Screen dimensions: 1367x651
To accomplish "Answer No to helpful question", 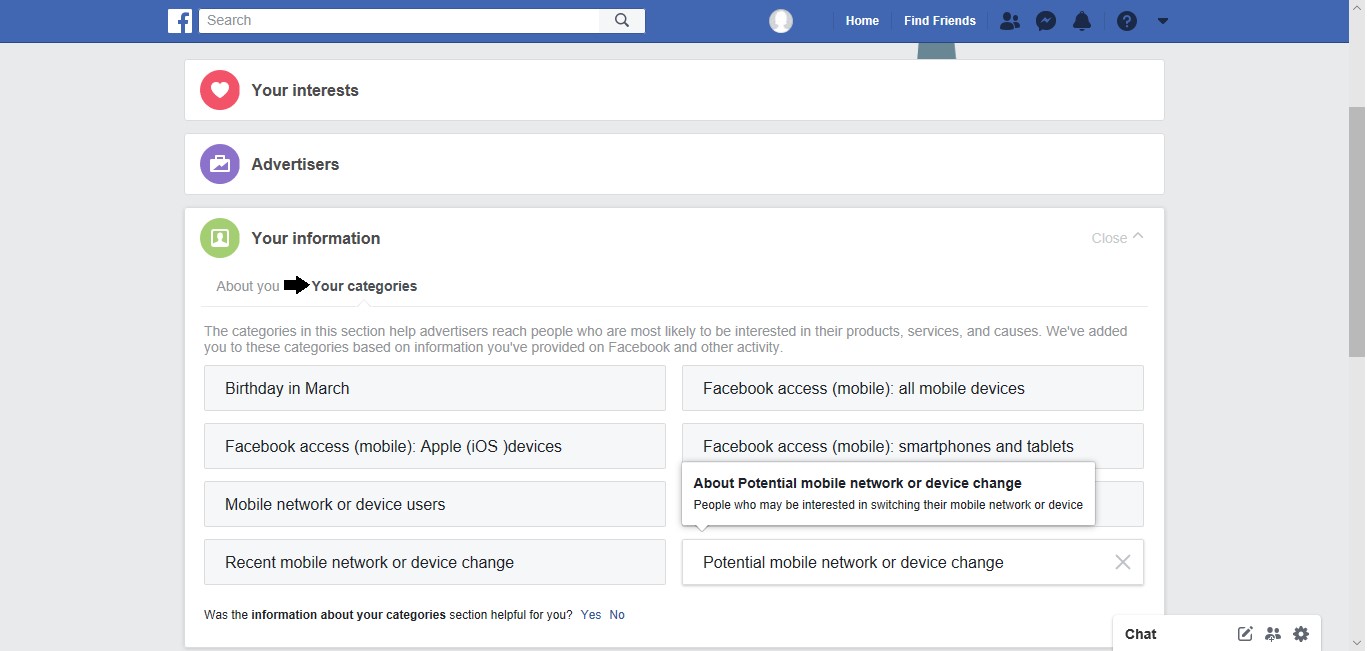I will [x=617, y=615].
